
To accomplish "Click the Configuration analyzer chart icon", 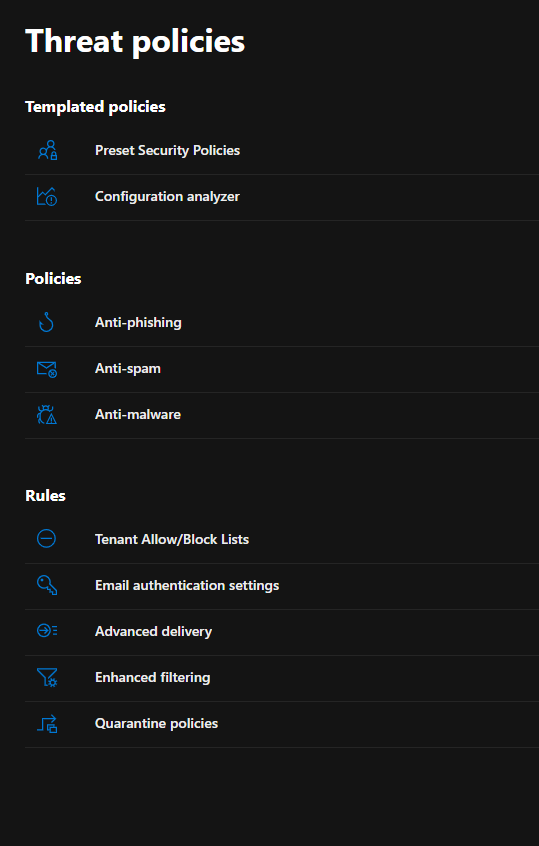I will click(x=47, y=196).
